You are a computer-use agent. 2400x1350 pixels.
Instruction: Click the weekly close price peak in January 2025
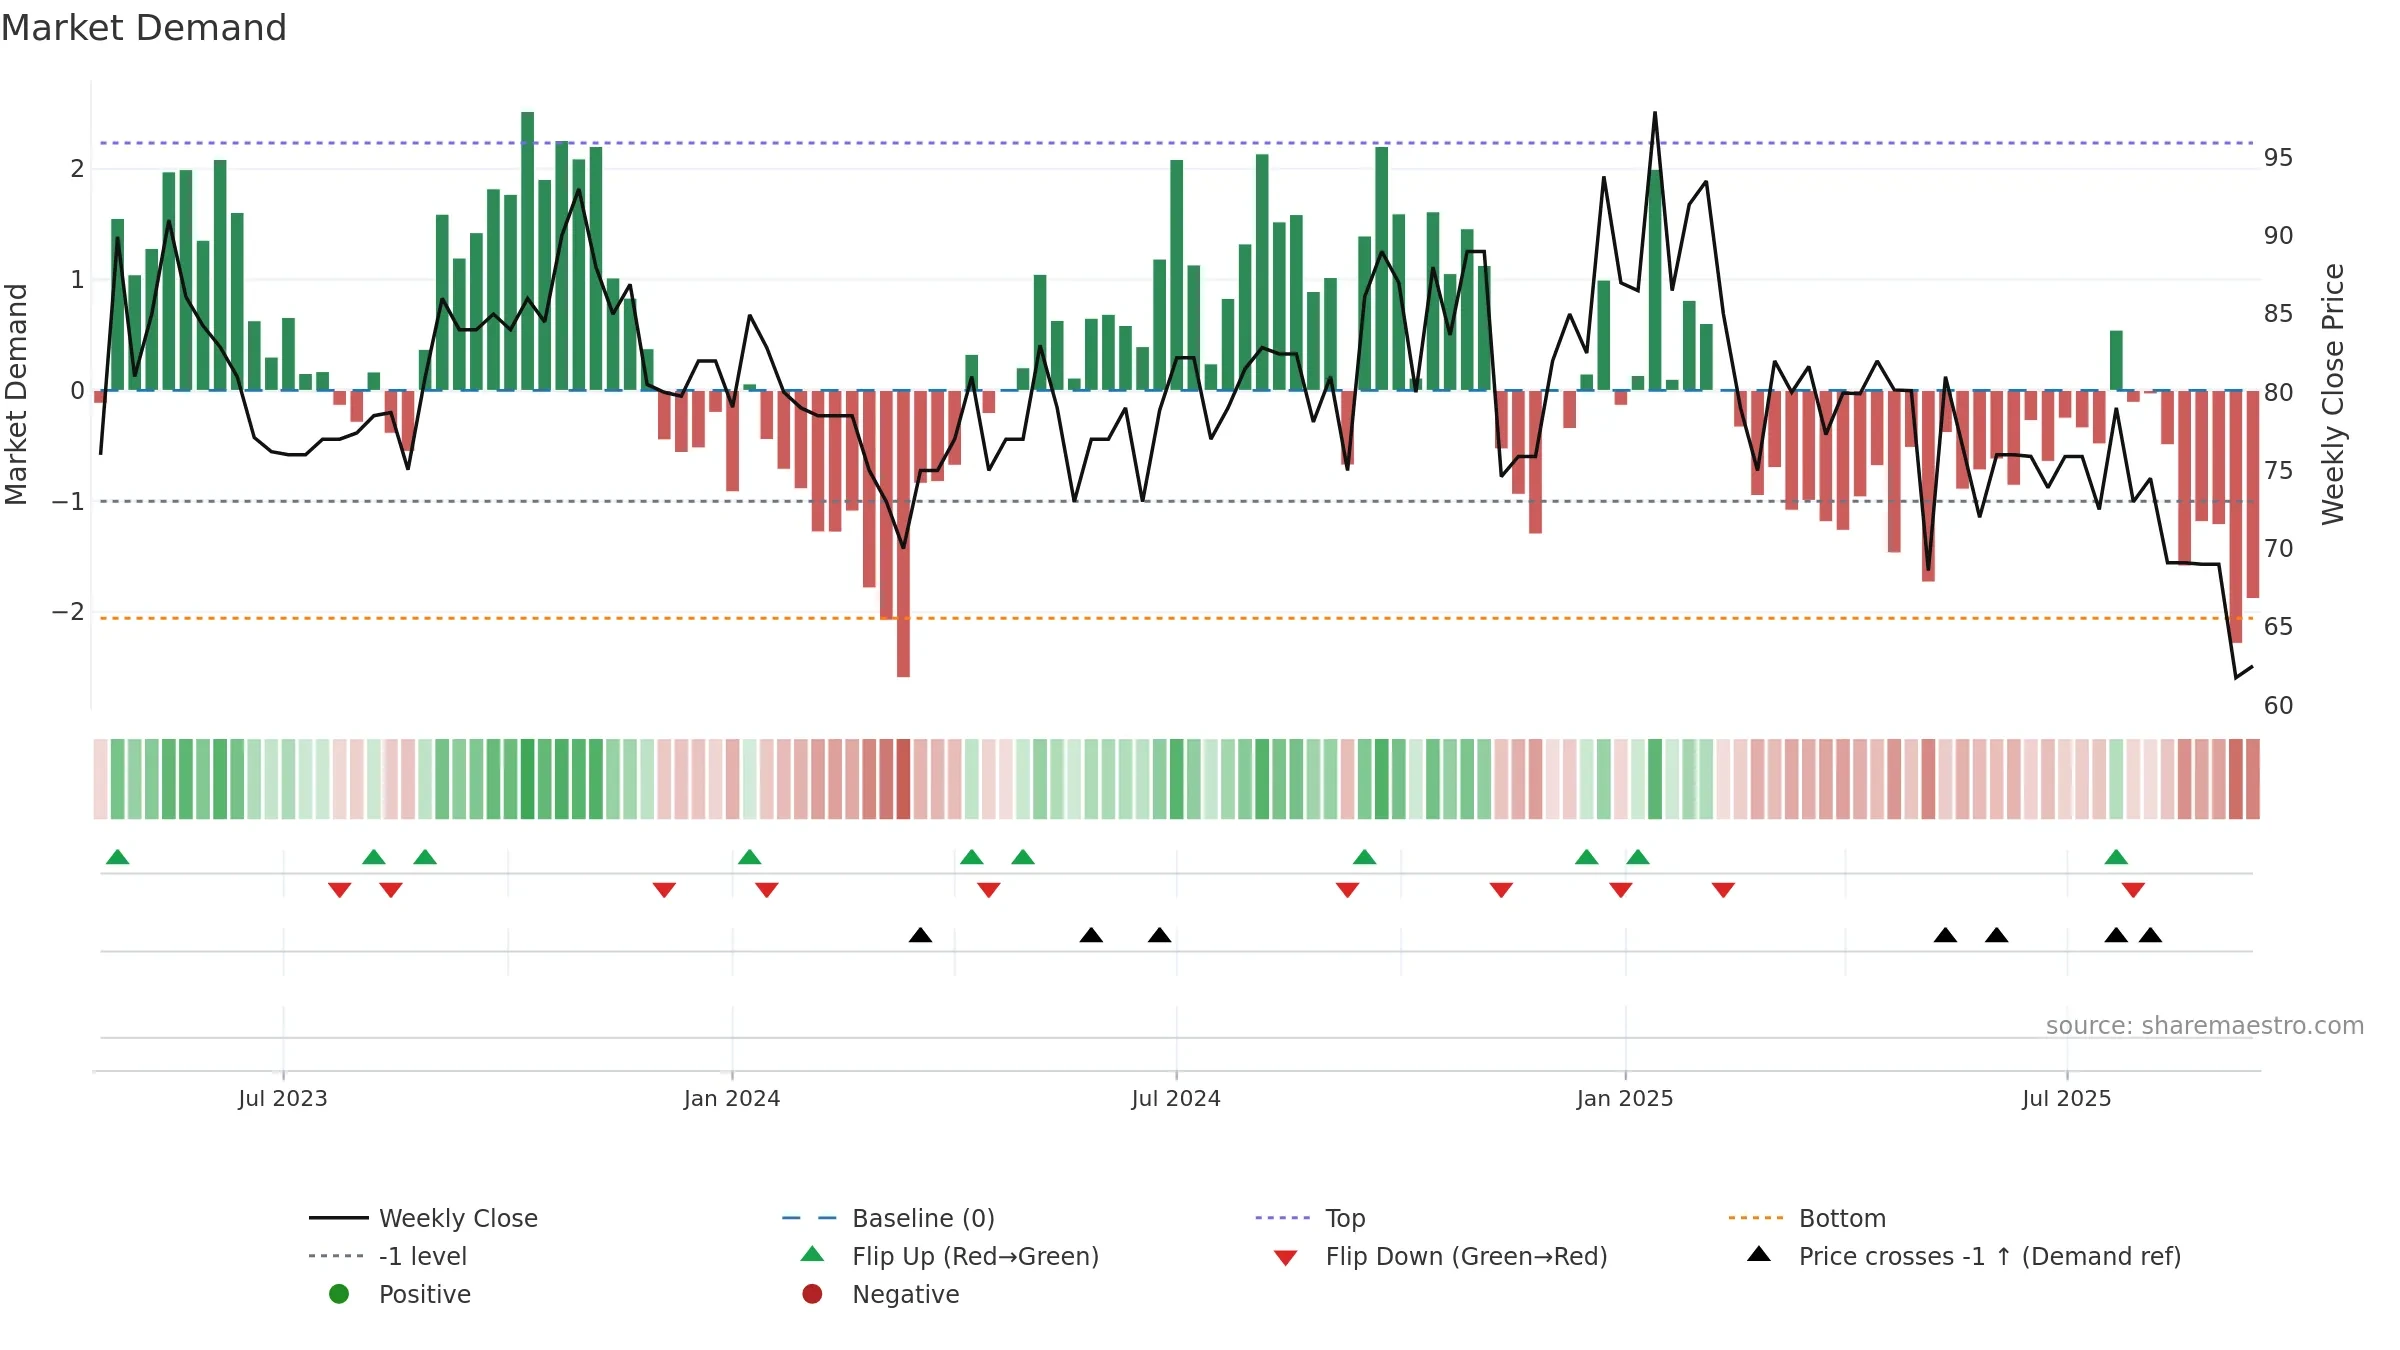coord(1655,113)
